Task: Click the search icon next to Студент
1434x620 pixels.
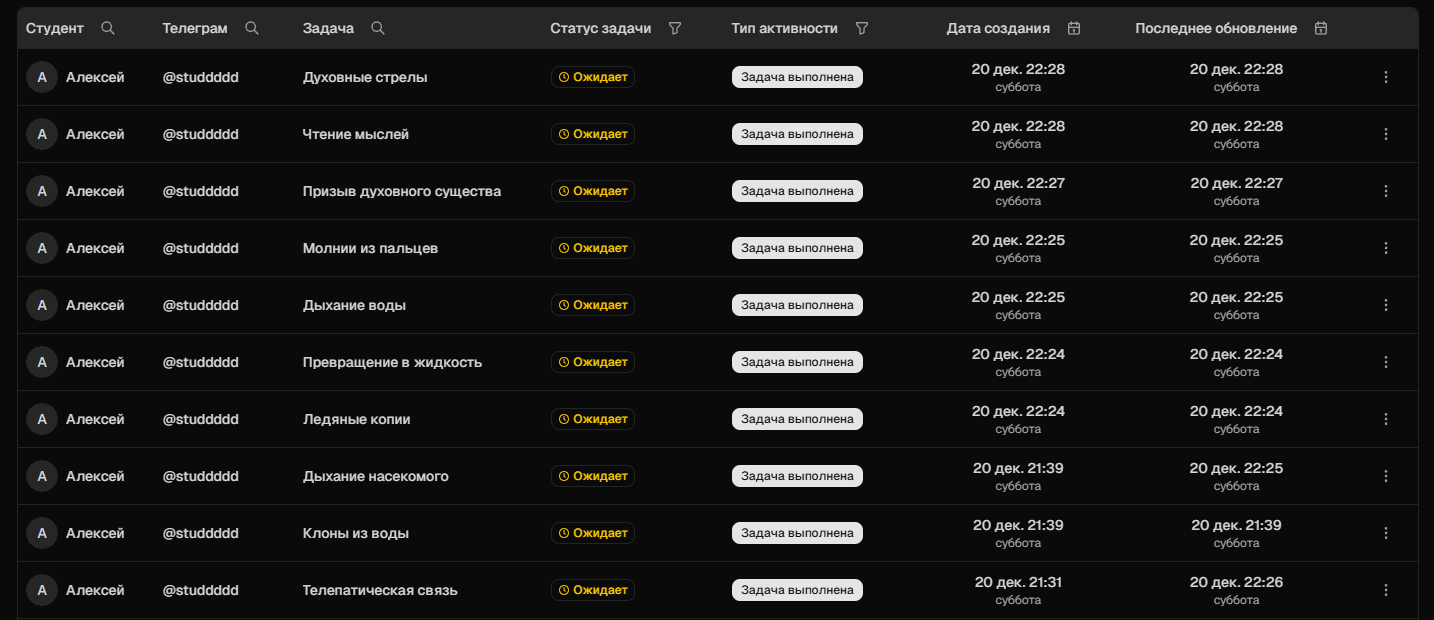Action: (x=108, y=29)
